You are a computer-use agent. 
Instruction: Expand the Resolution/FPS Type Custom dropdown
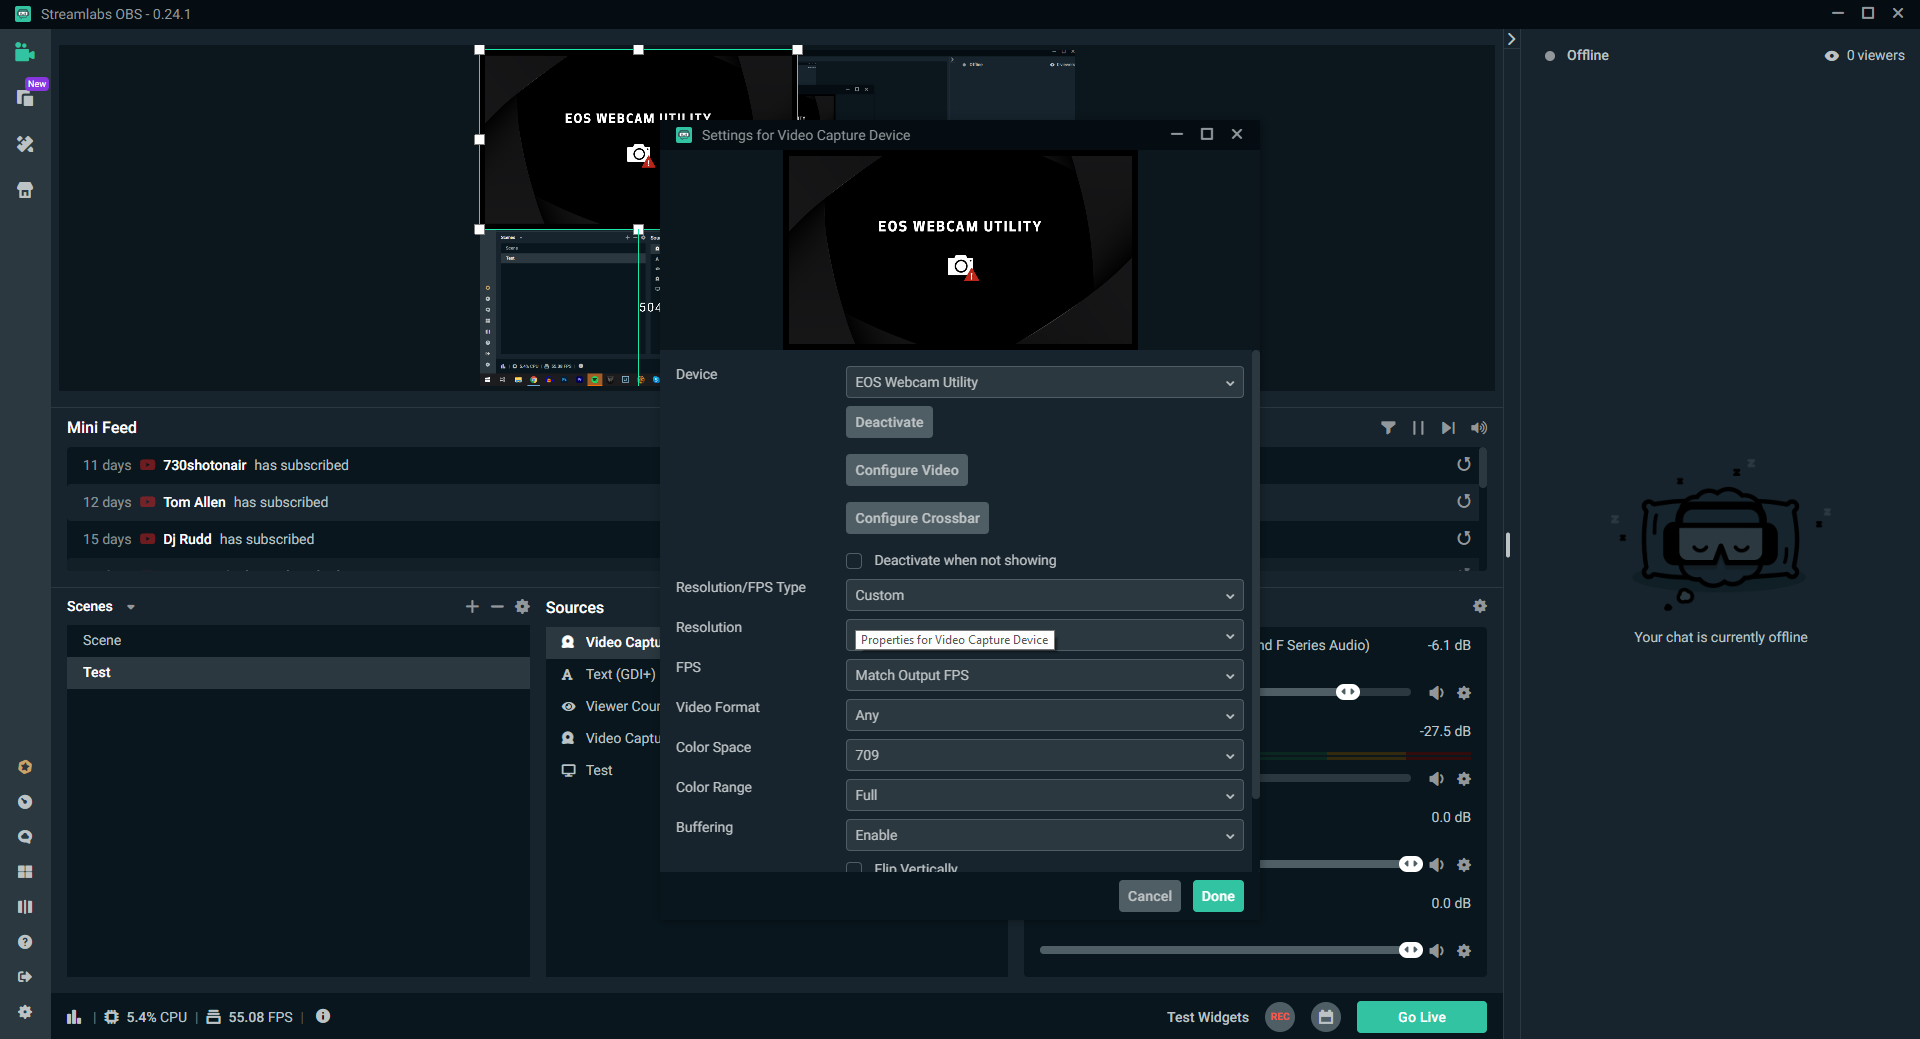[1044, 595]
